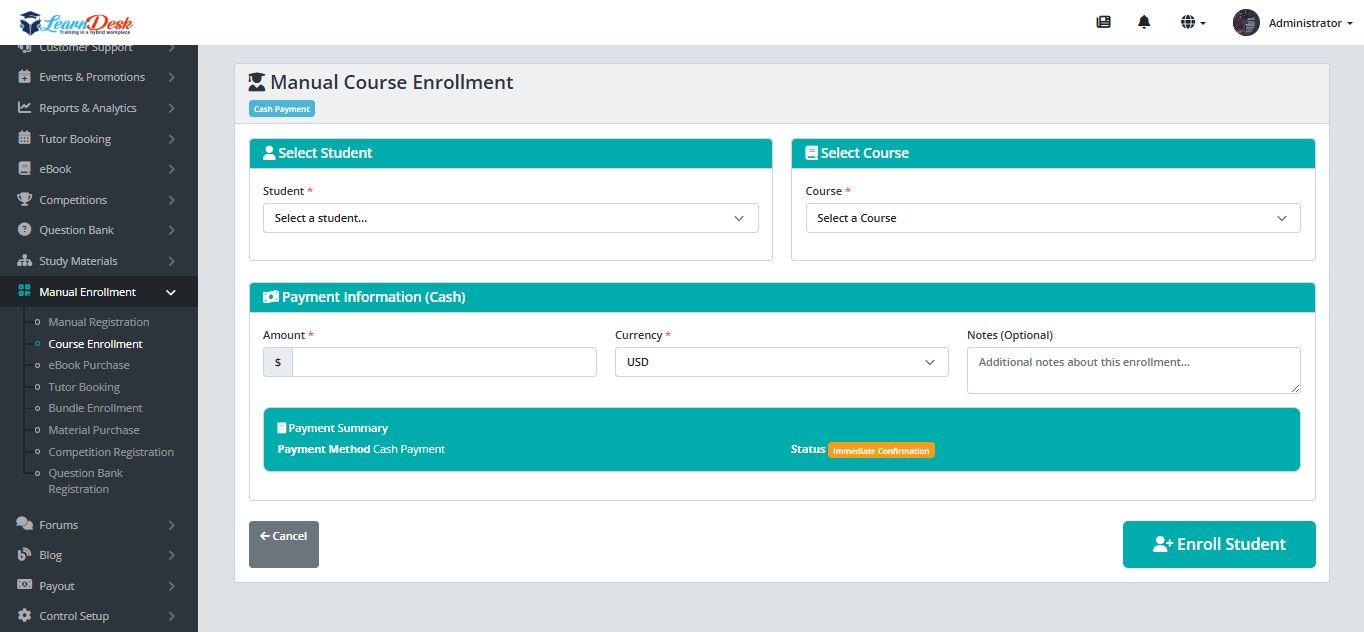Open Bundle Enrollment submenu item
This screenshot has width=1364, height=632.
(95, 408)
